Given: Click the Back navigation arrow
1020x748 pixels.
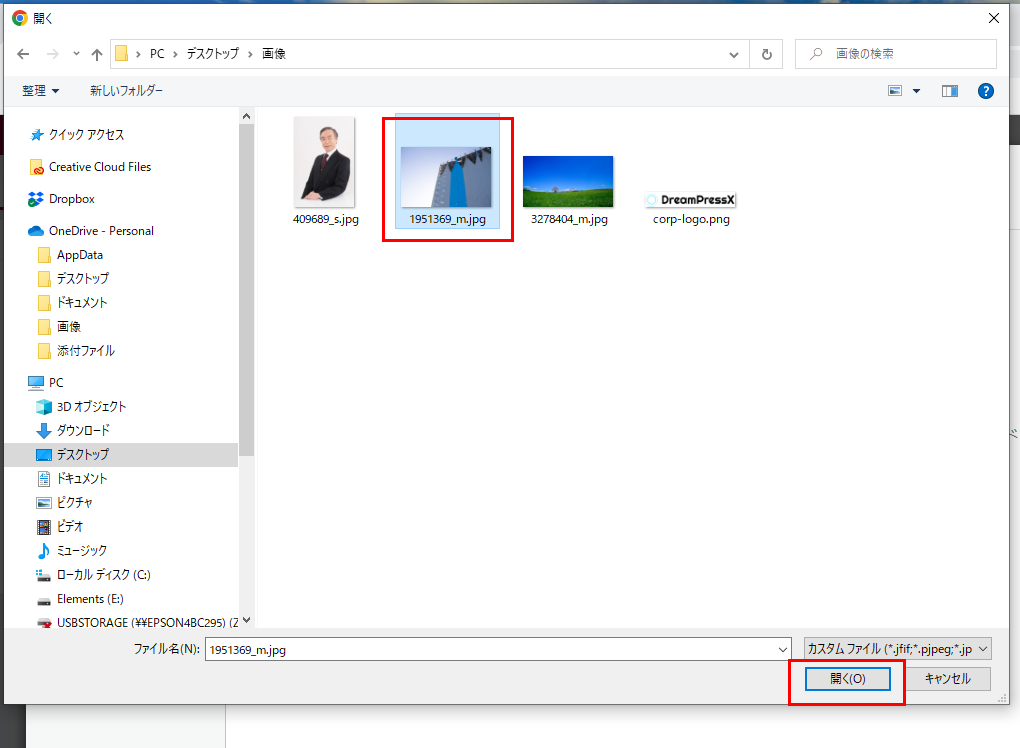Looking at the screenshot, I should pyautogui.click(x=23, y=54).
